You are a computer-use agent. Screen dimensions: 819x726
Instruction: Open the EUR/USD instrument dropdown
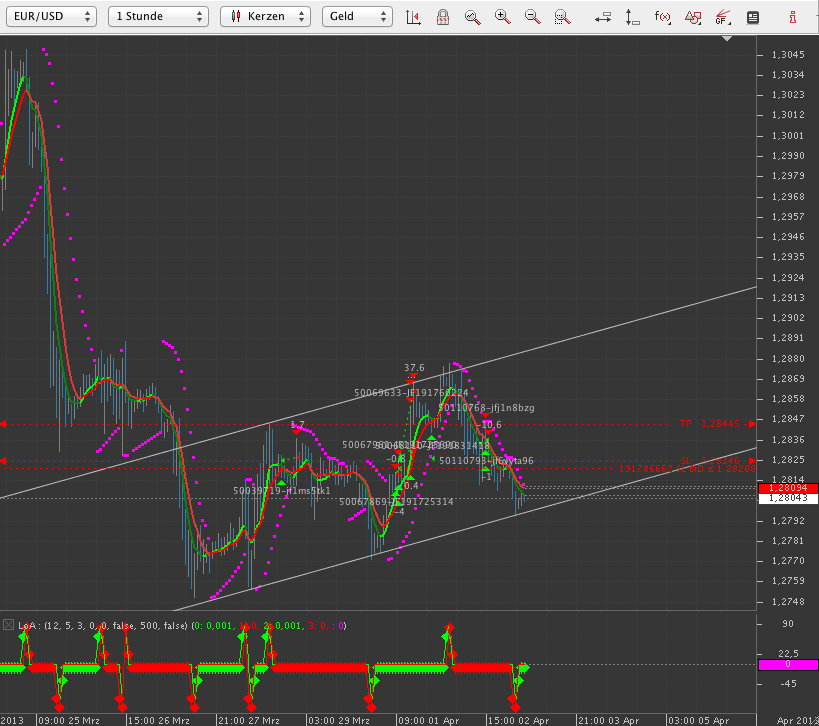point(51,16)
